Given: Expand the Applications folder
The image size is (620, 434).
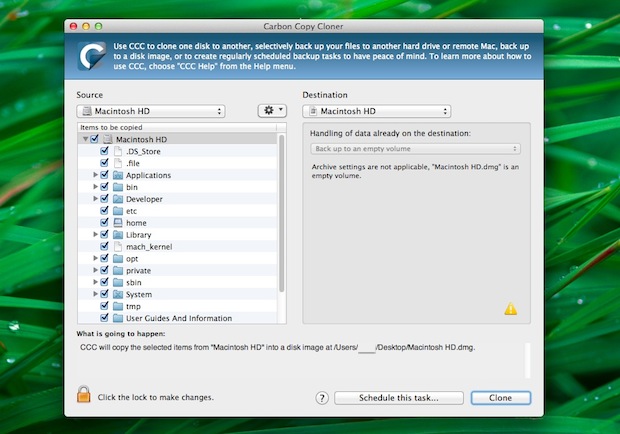Looking at the screenshot, I should click(x=95, y=175).
